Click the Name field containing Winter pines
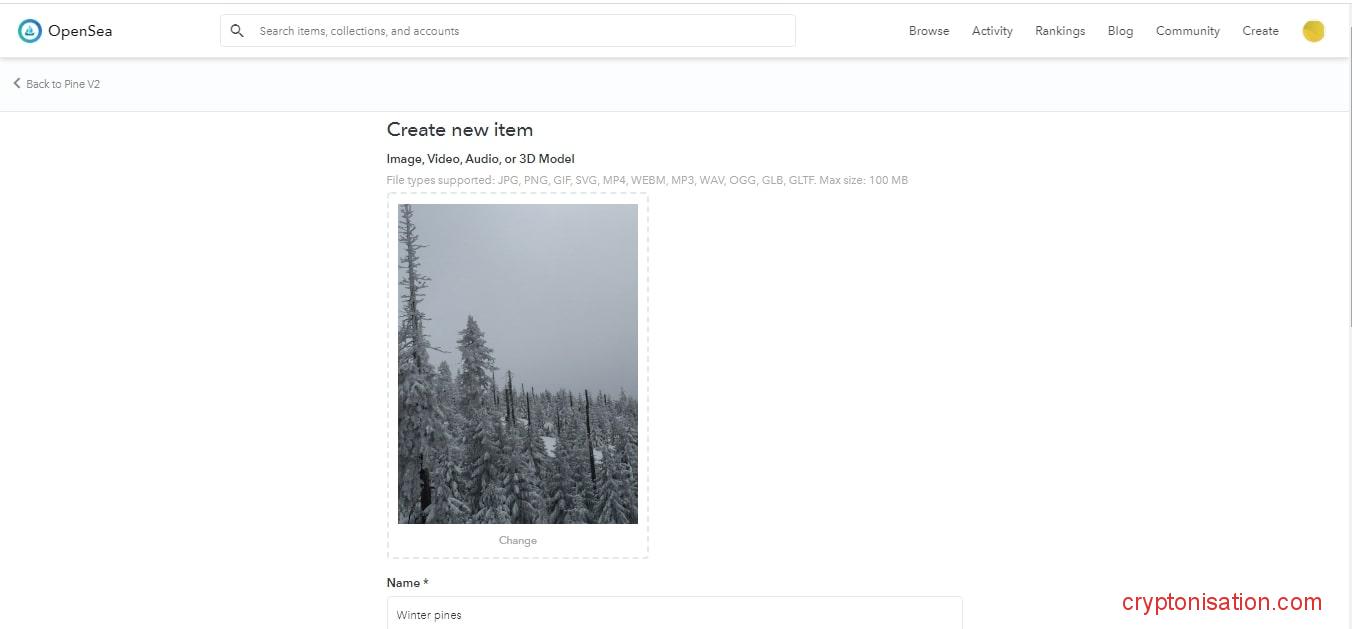This screenshot has width=1352, height=629. pos(675,613)
